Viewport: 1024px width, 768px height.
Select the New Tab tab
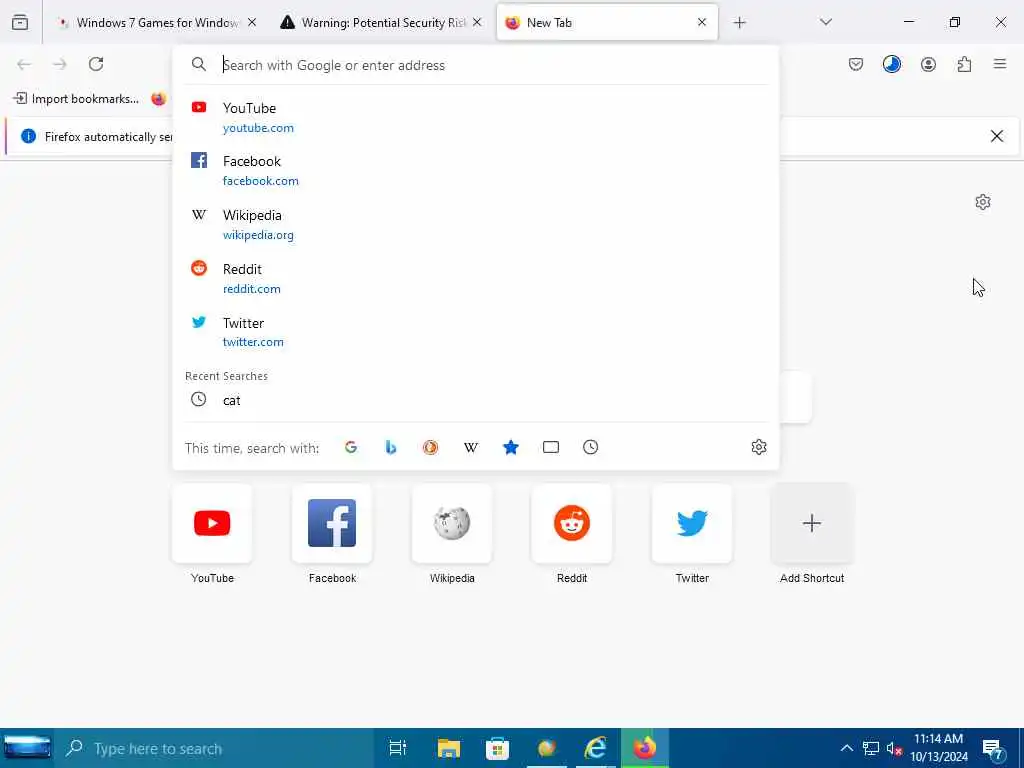(x=607, y=23)
